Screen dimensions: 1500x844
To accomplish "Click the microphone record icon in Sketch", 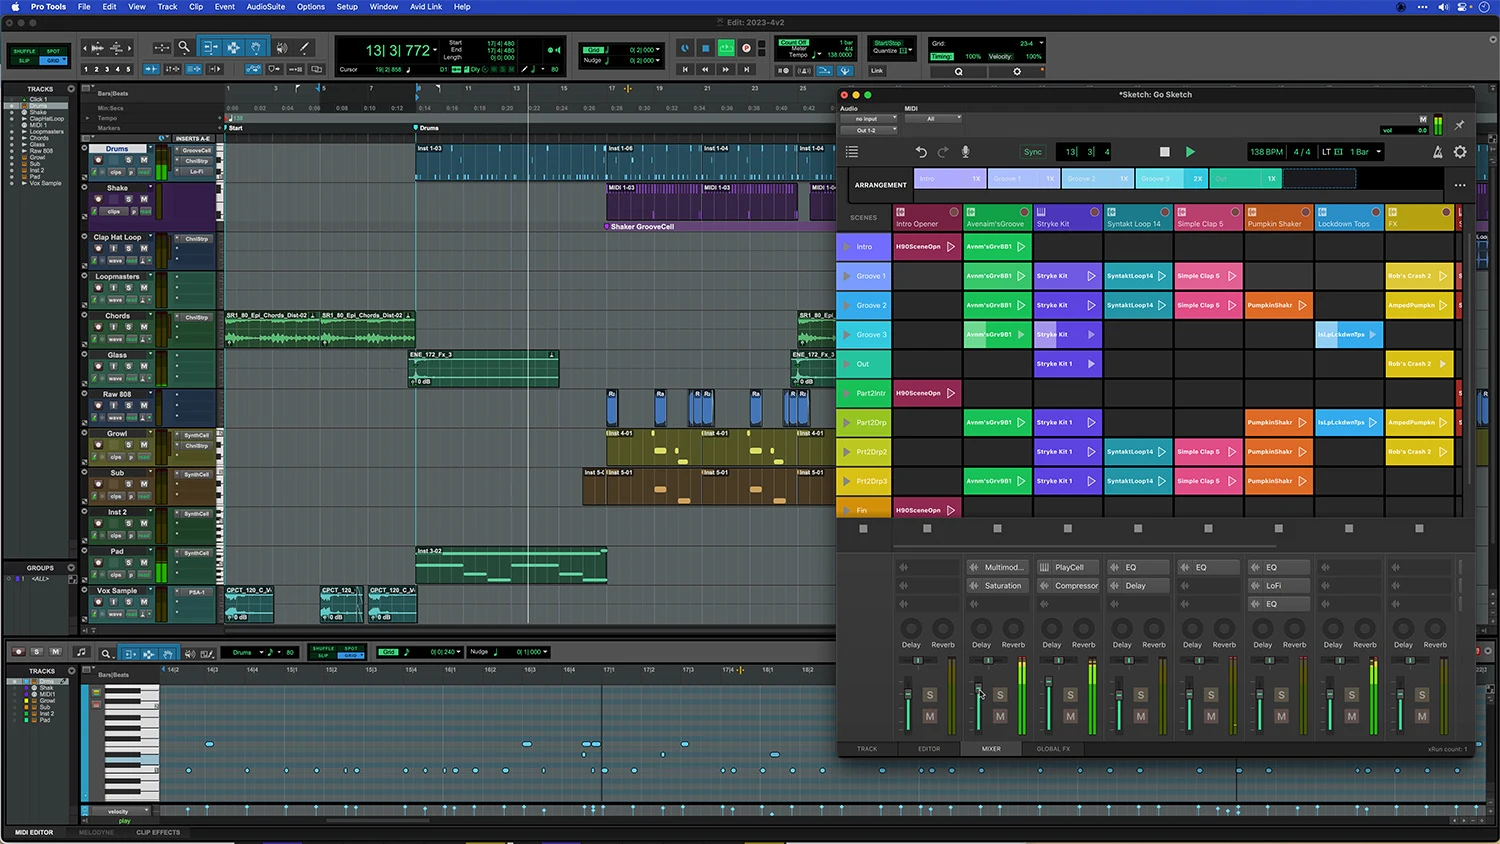I will pyautogui.click(x=965, y=152).
